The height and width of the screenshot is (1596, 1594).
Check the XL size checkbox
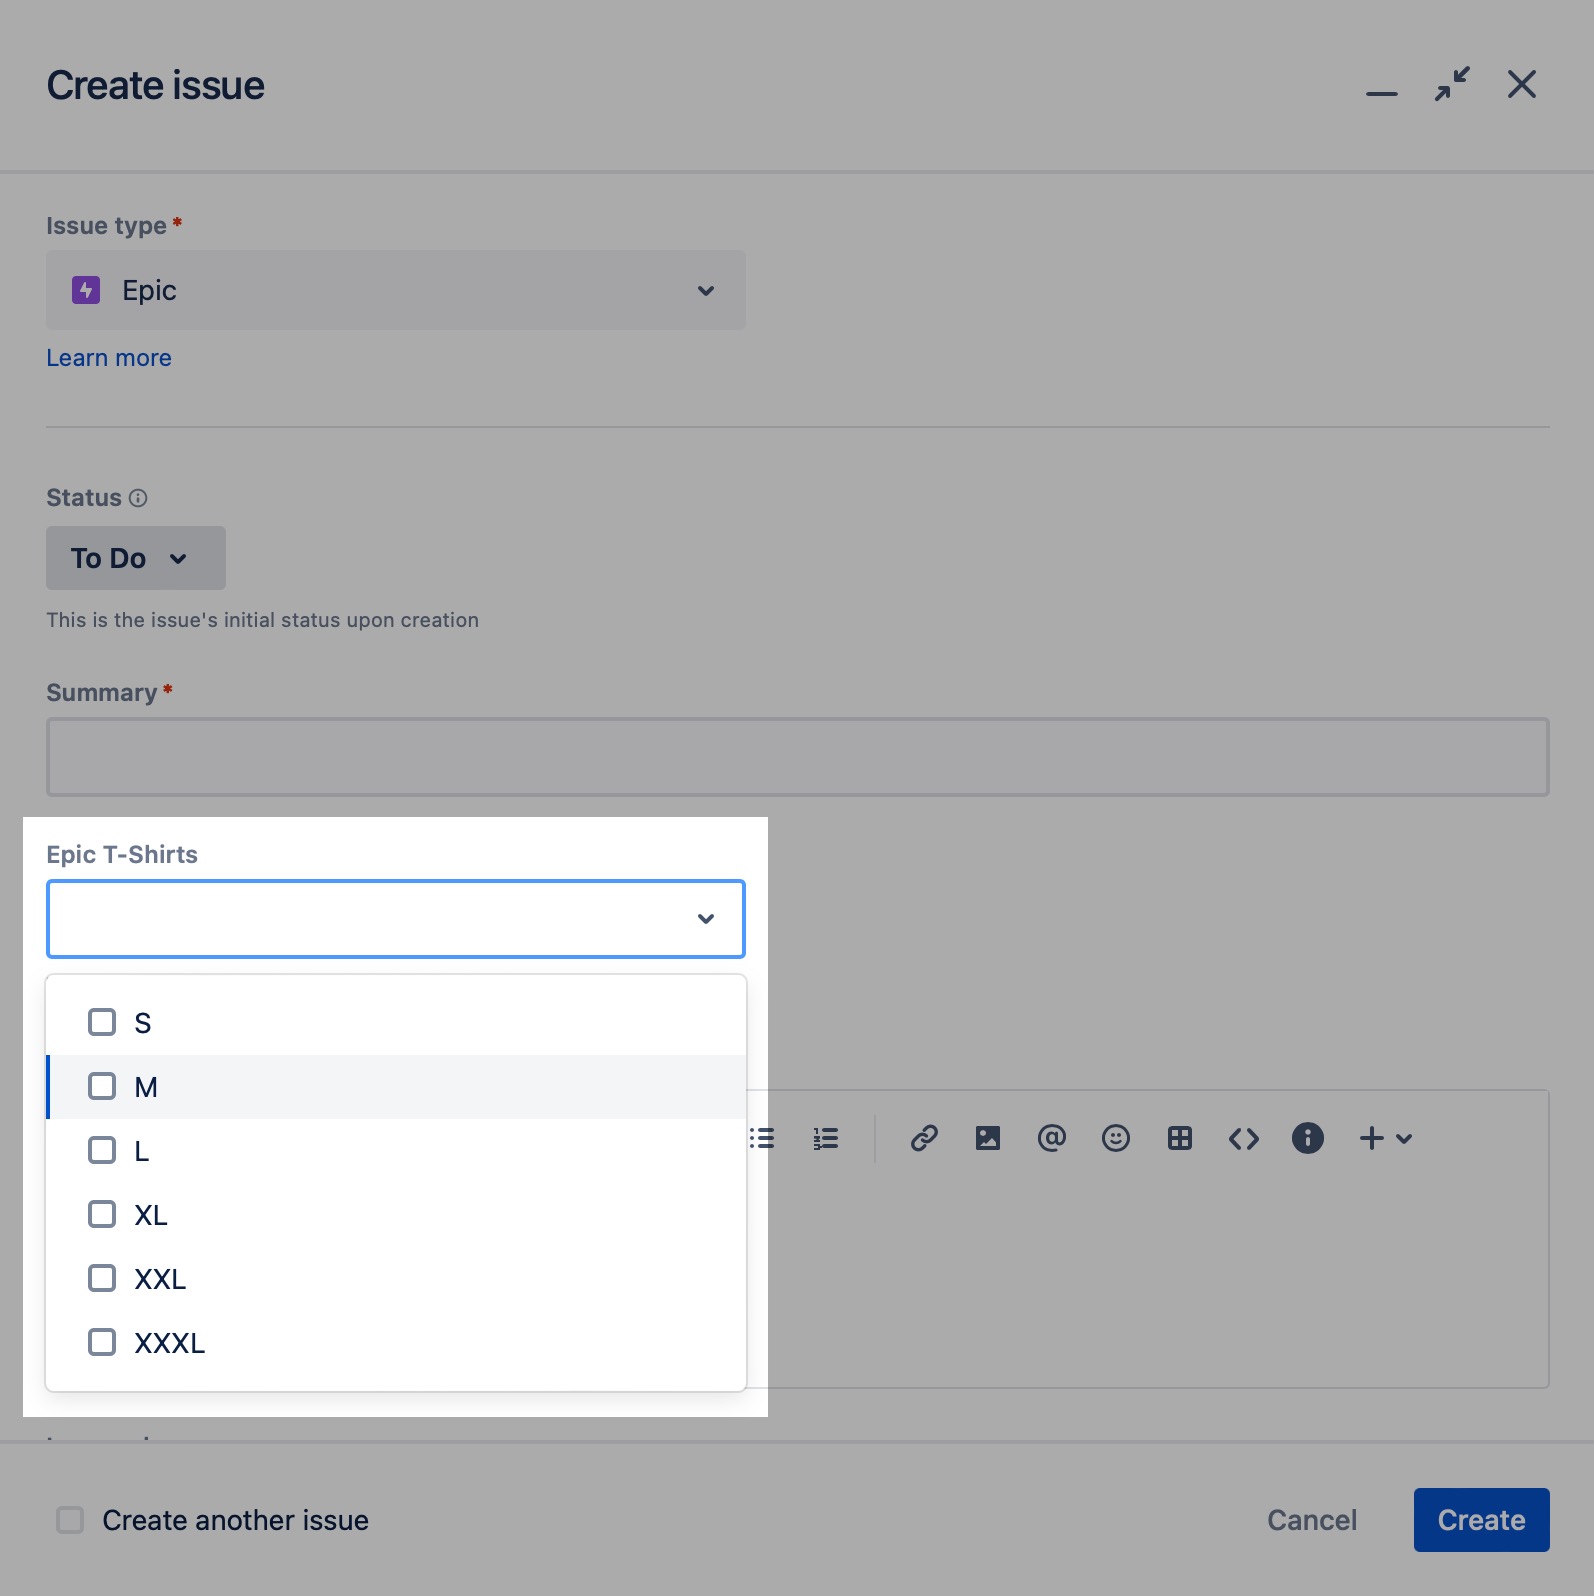(x=102, y=1214)
